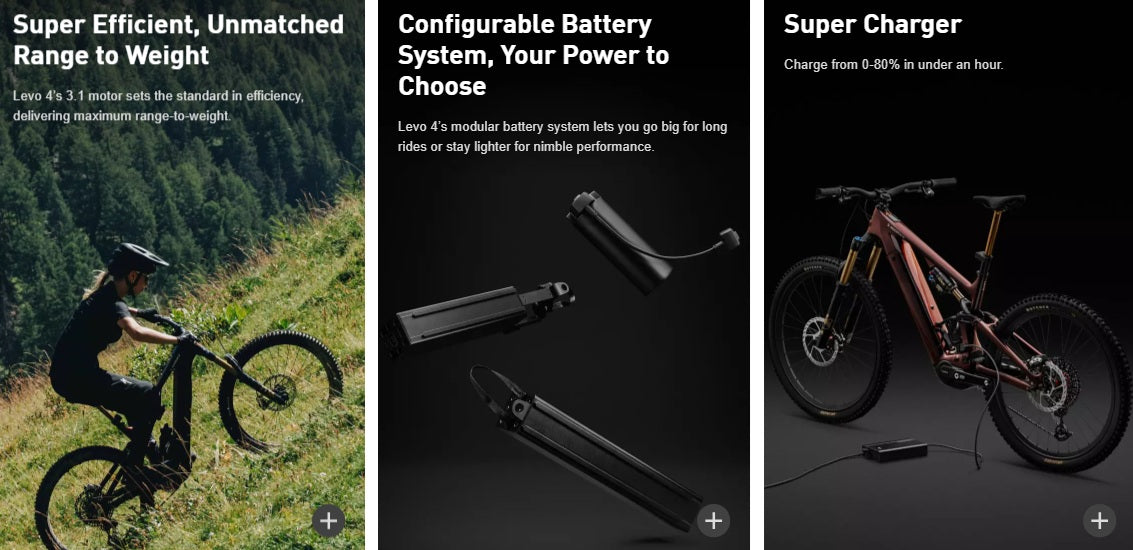Click the saddle of the red bike

tap(999, 202)
